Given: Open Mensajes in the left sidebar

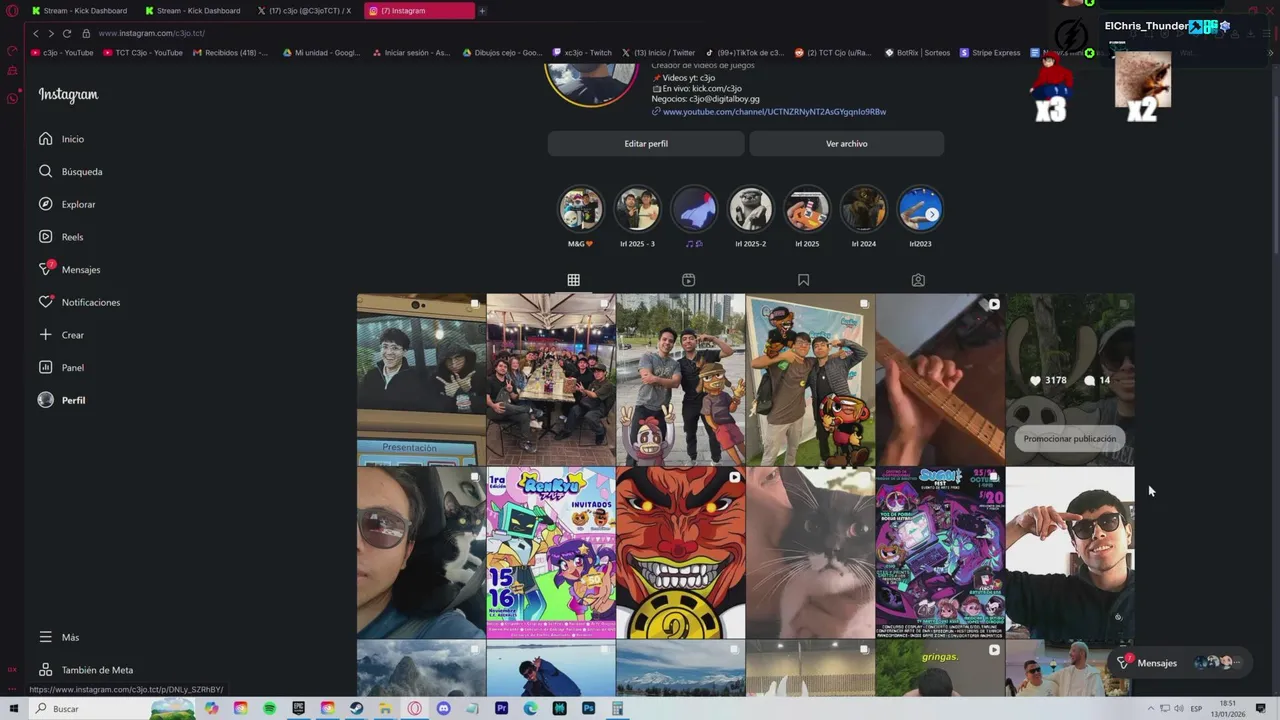Looking at the screenshot, I should tap(69, 270).
